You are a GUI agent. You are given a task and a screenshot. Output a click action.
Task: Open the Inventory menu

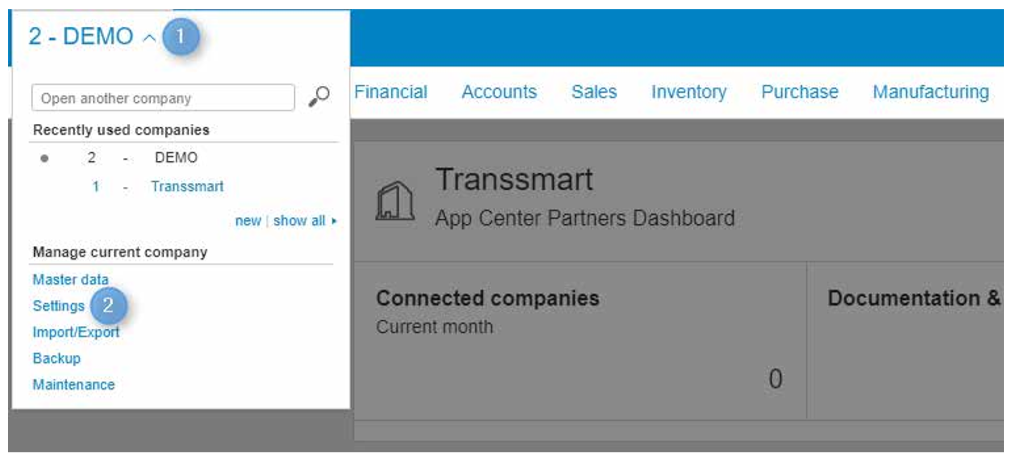coord(689,92)
